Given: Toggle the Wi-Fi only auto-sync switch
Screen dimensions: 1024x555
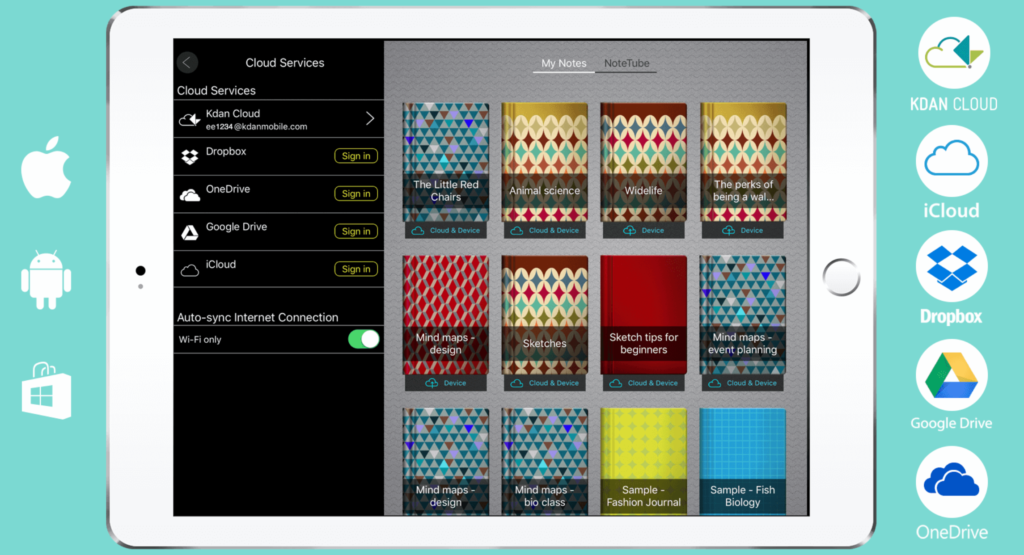Looking at the screenshot, I should (363, 340).
